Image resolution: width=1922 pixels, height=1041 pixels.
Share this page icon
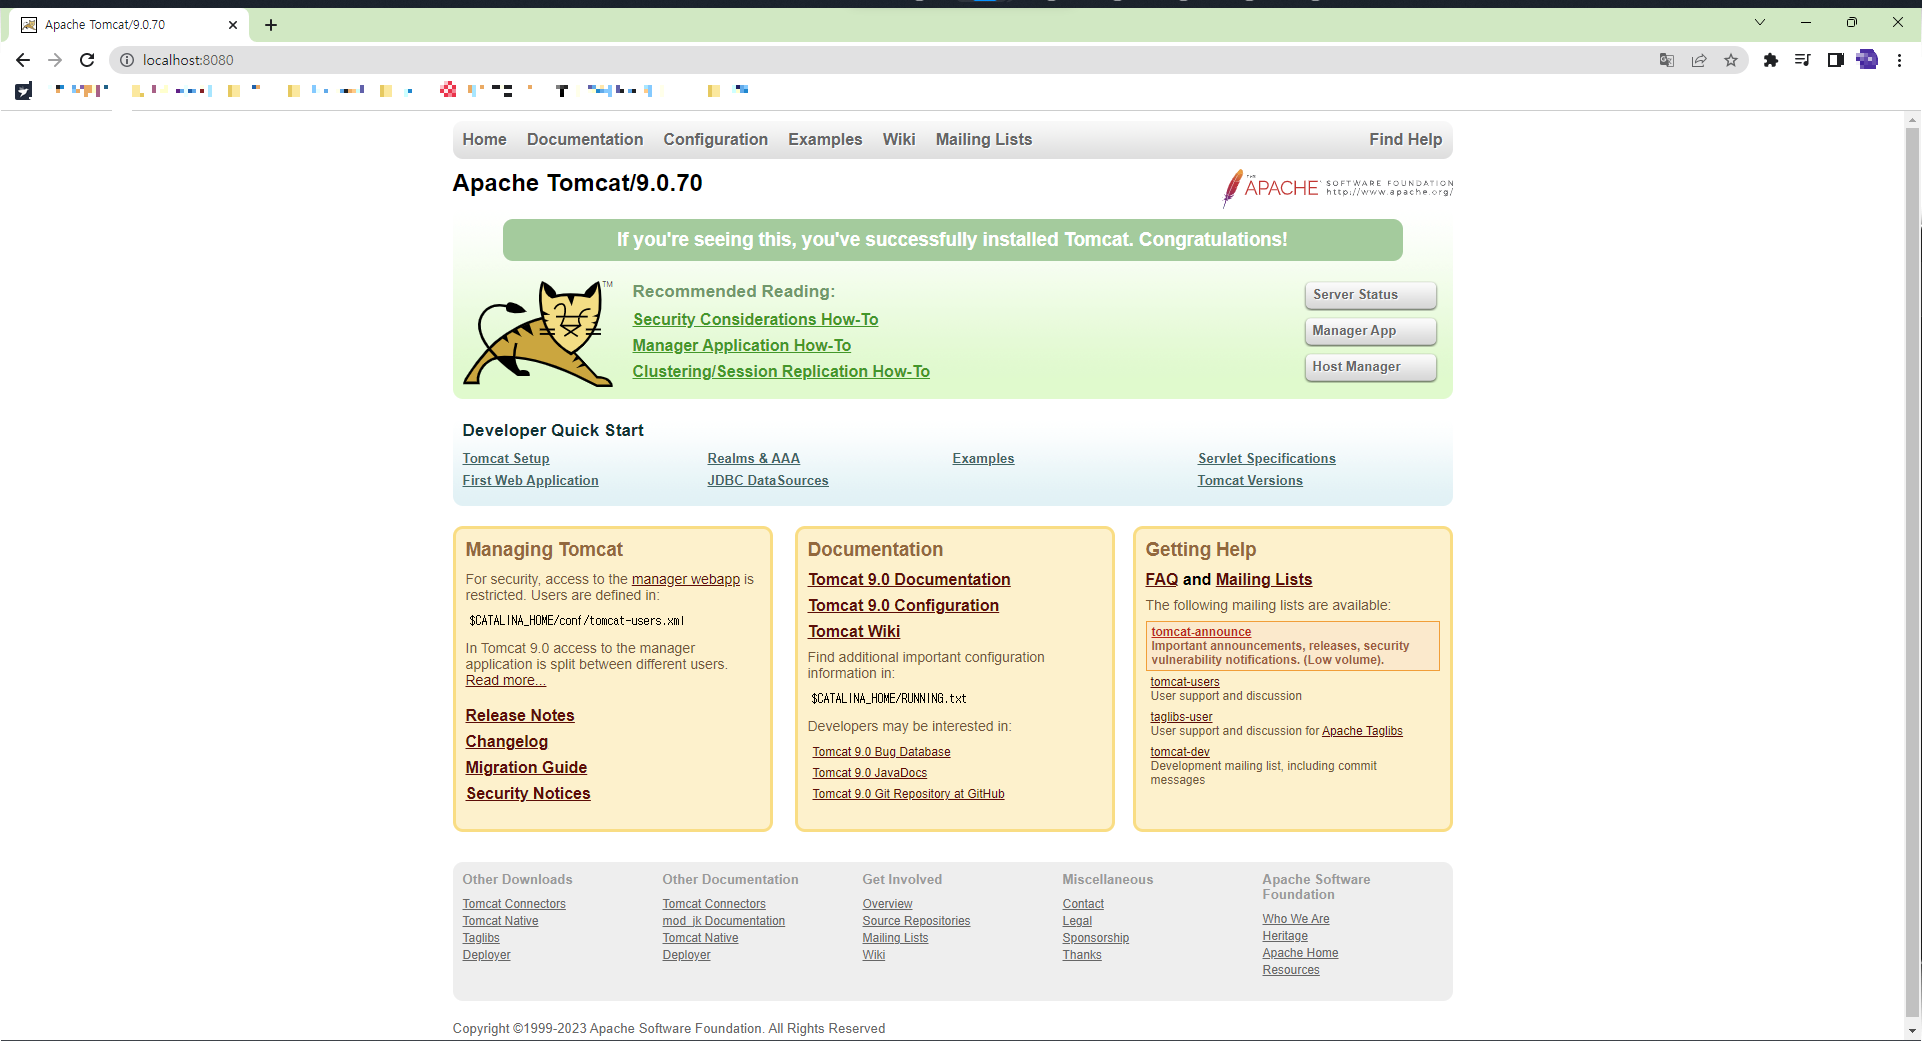tap(1699, 60)
